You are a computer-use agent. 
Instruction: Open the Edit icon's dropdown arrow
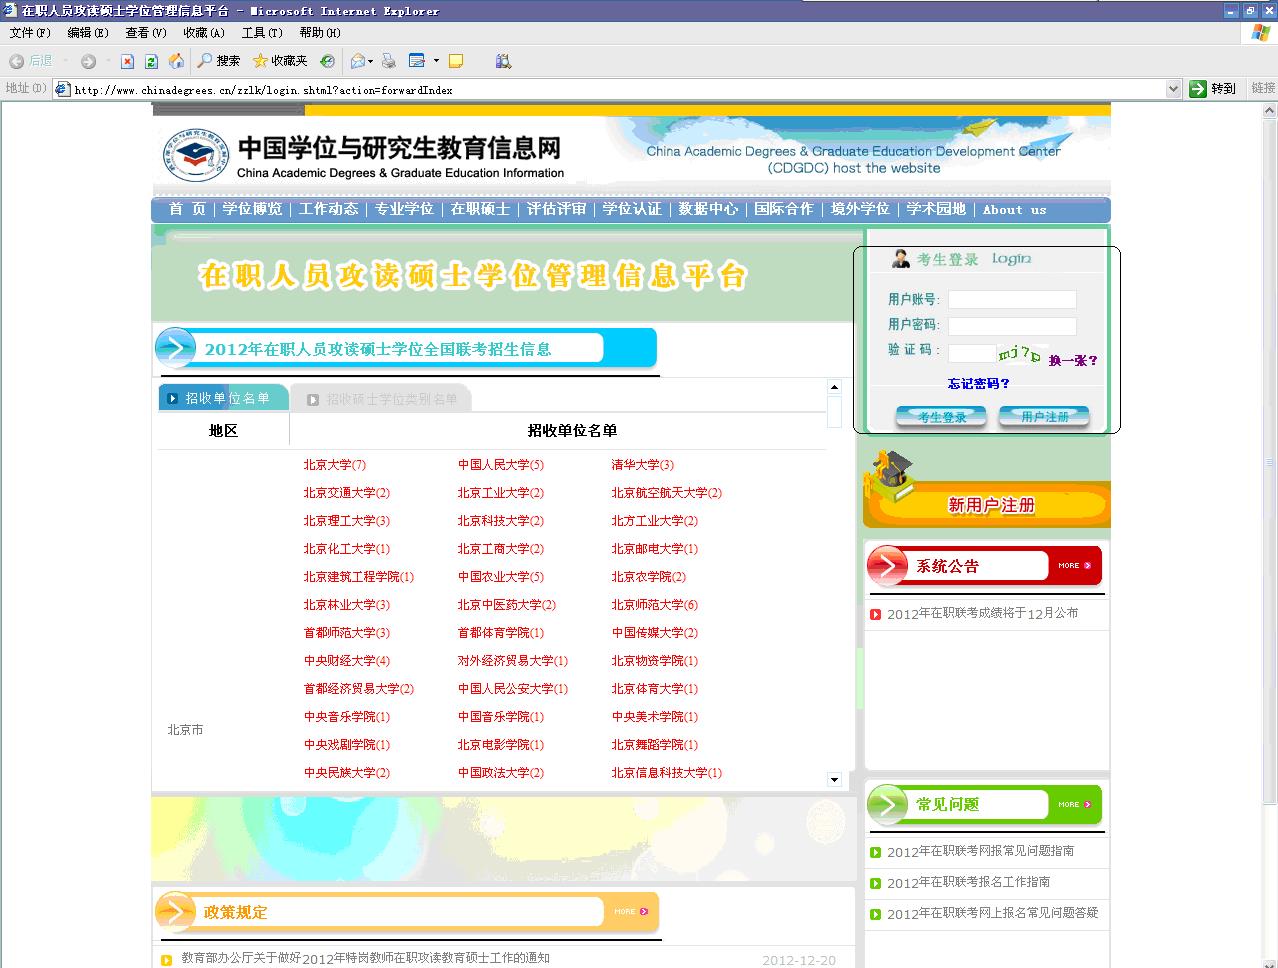click(x=434, y=61)
